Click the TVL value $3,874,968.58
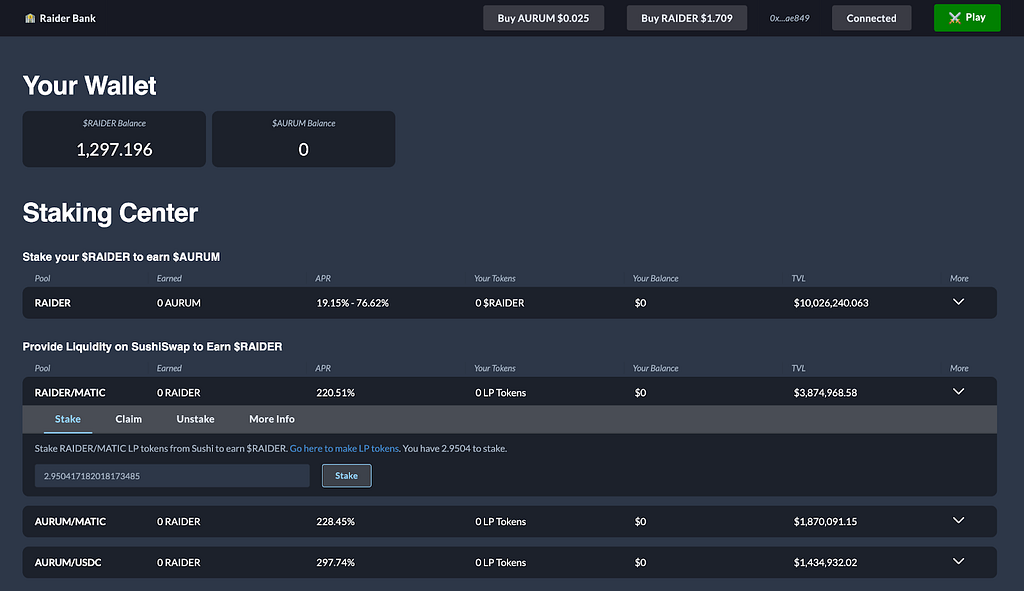The width and height of the screenshot is (1024, 591). tap(825, 392)
